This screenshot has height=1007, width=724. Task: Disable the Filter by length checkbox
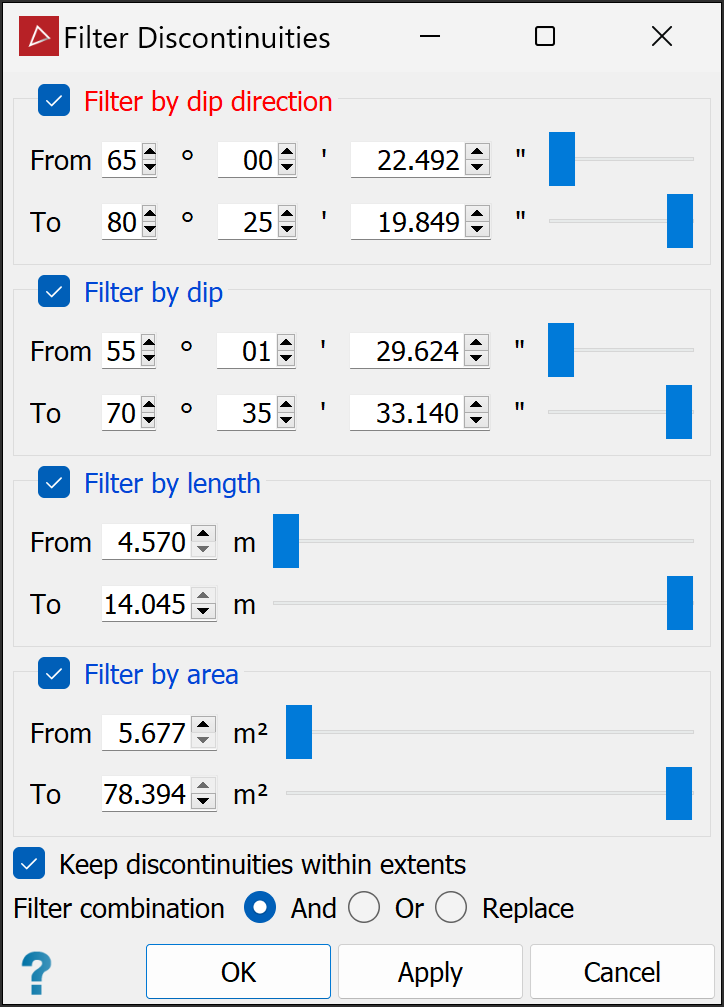pos(54,483)
